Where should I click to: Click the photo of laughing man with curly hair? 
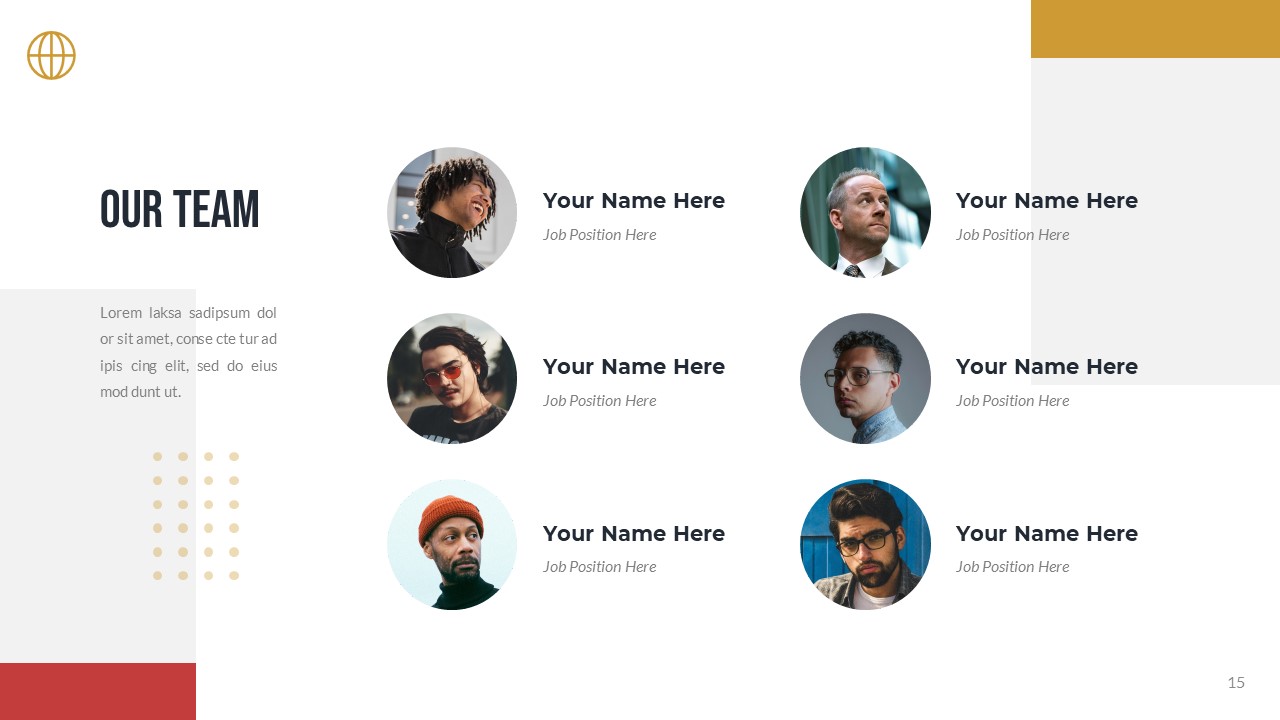click(452, 213)
